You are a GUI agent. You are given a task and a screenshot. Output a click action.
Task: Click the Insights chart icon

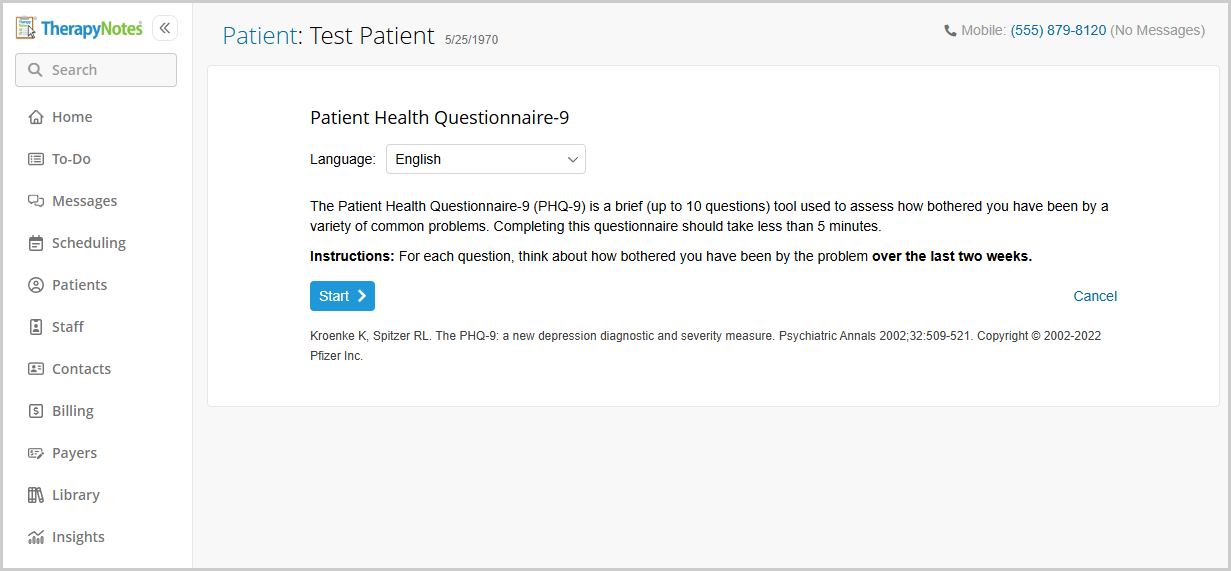pyautogui.click(x=36, y=537)
